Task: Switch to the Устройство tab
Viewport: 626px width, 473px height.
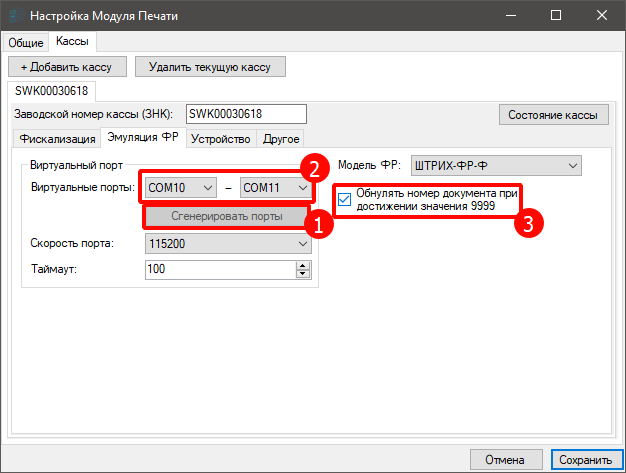Action: tap(220, 138)
